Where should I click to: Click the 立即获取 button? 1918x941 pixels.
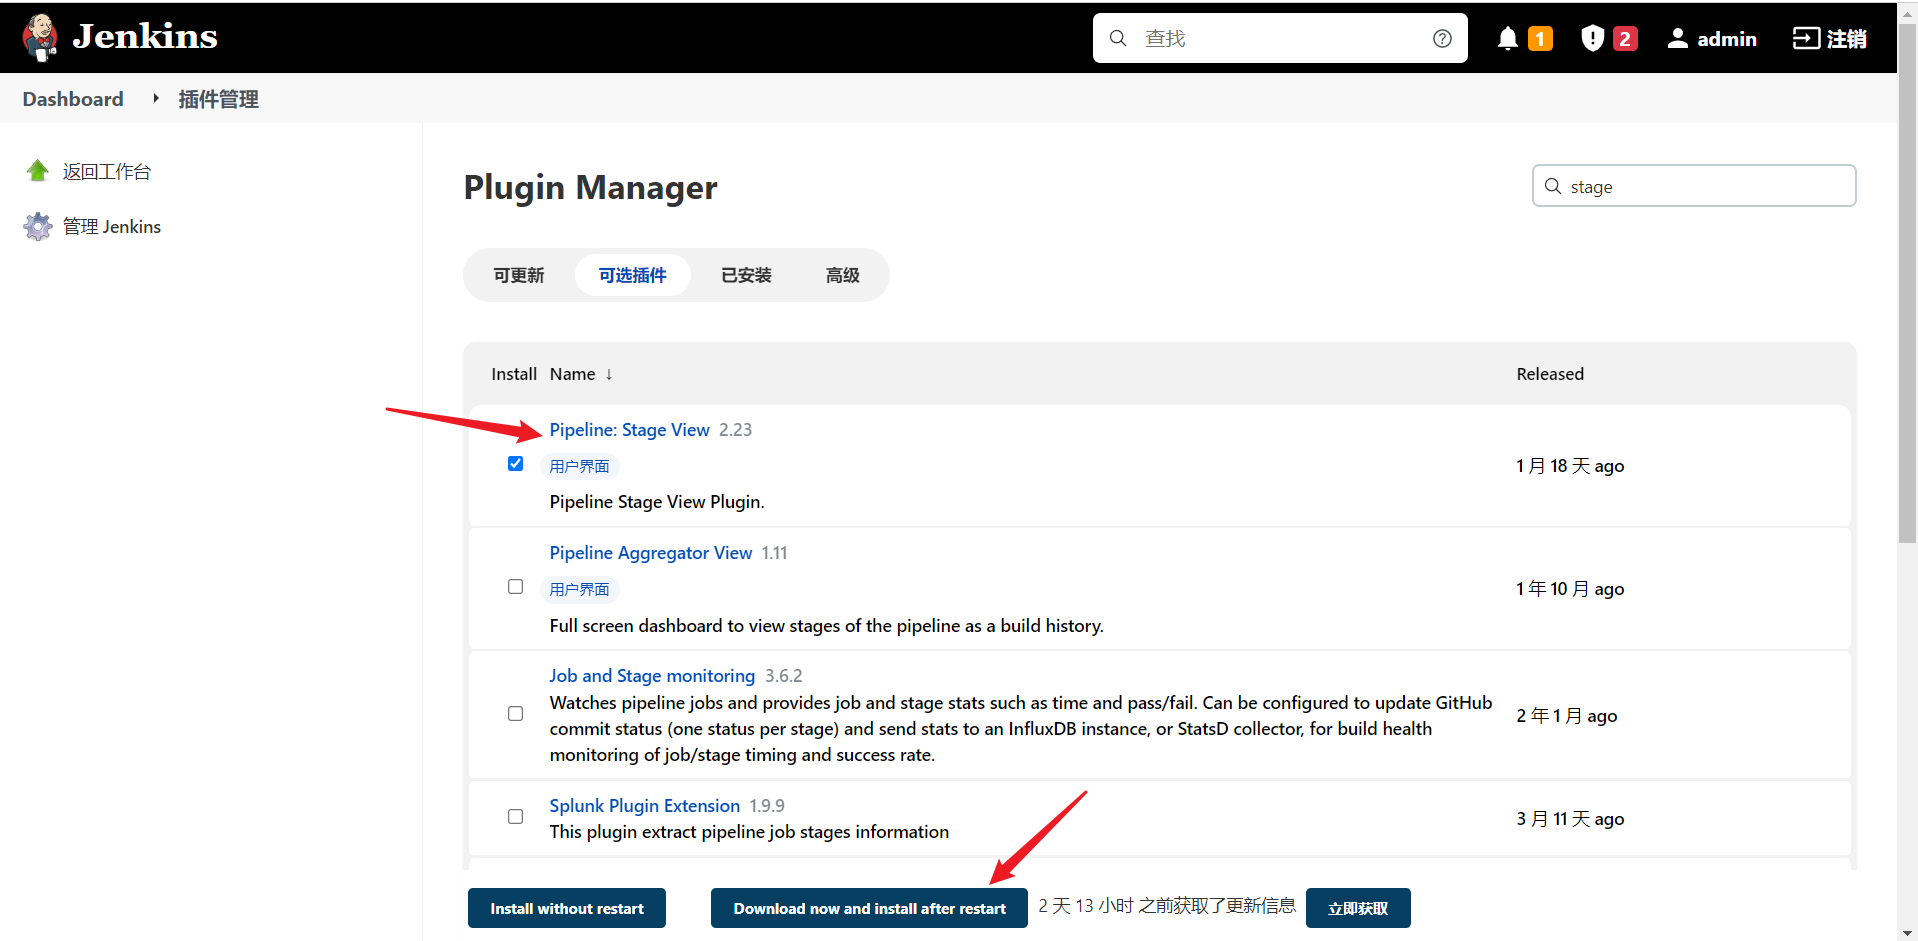[x=1358, y=908]
